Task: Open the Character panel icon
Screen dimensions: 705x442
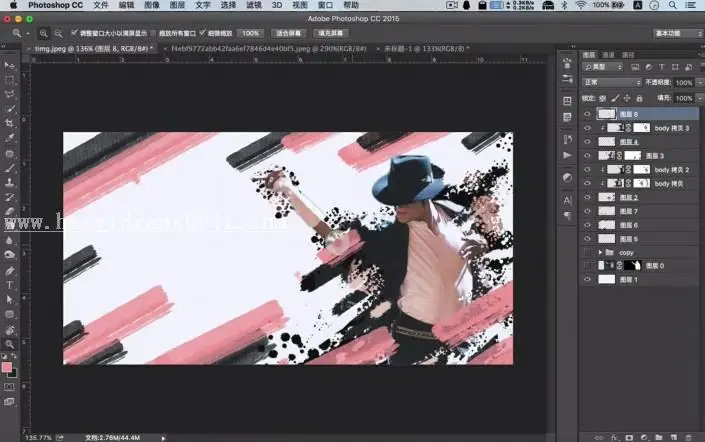Action: [x=567, y=201]
